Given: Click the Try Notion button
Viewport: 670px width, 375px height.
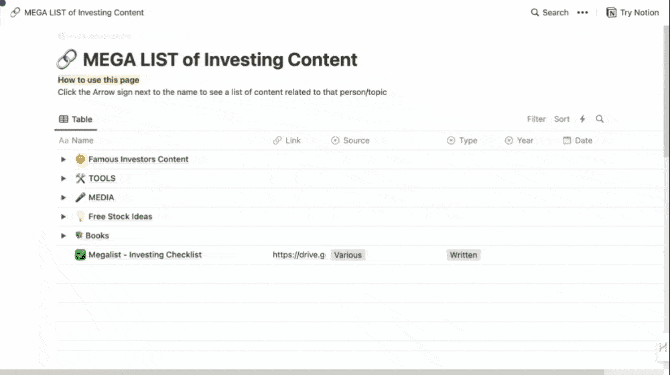Looking at the screenshot, I should click(x=633, y=13).
